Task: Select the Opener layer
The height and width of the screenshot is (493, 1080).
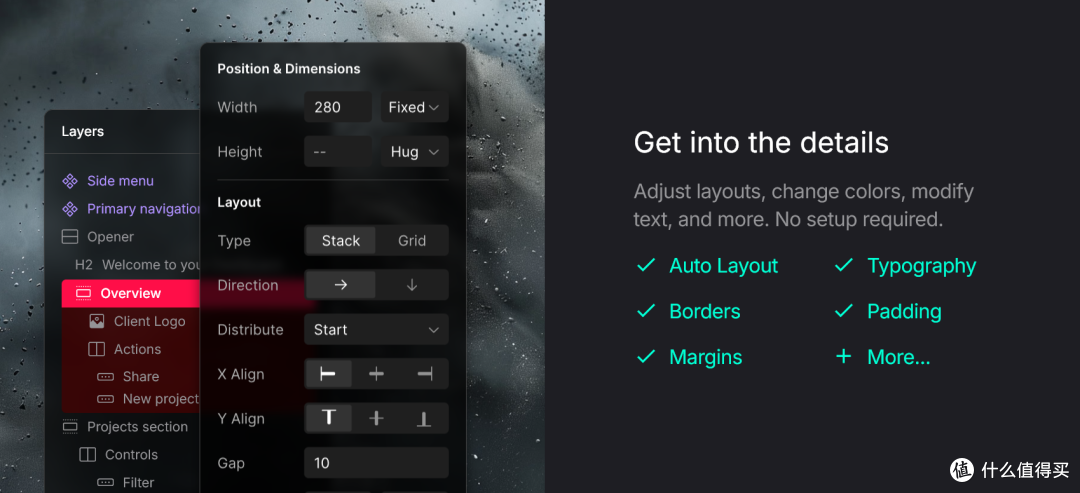Action: click(110, 237)
